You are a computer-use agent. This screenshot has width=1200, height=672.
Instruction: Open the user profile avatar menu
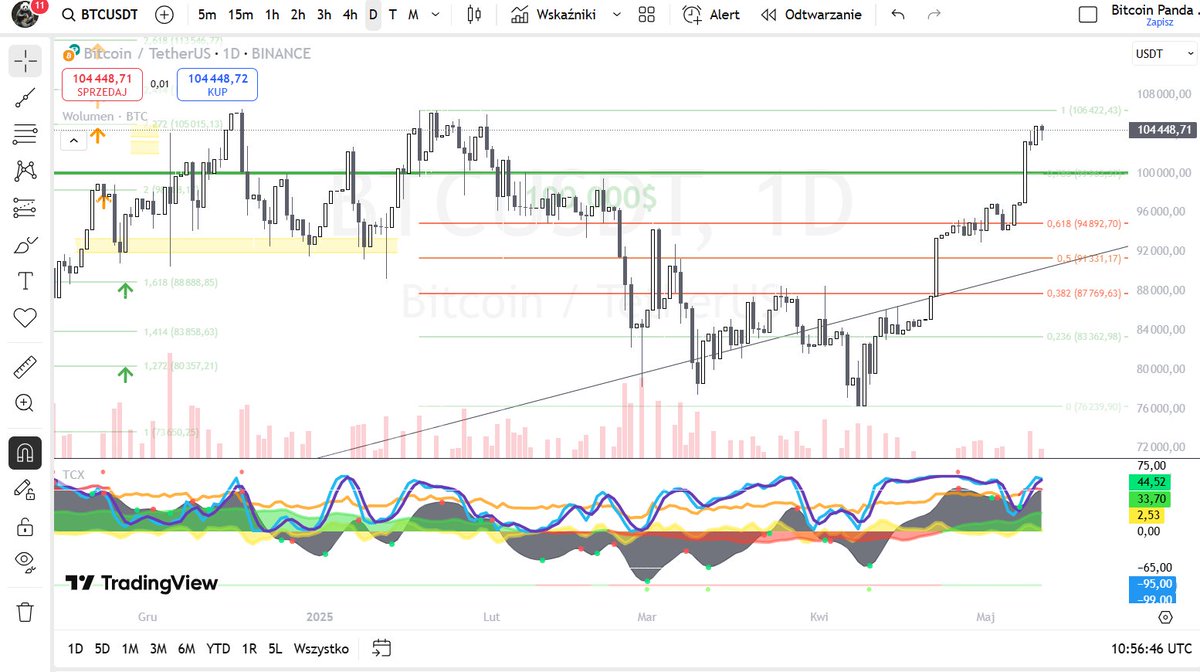coord(23,14)
